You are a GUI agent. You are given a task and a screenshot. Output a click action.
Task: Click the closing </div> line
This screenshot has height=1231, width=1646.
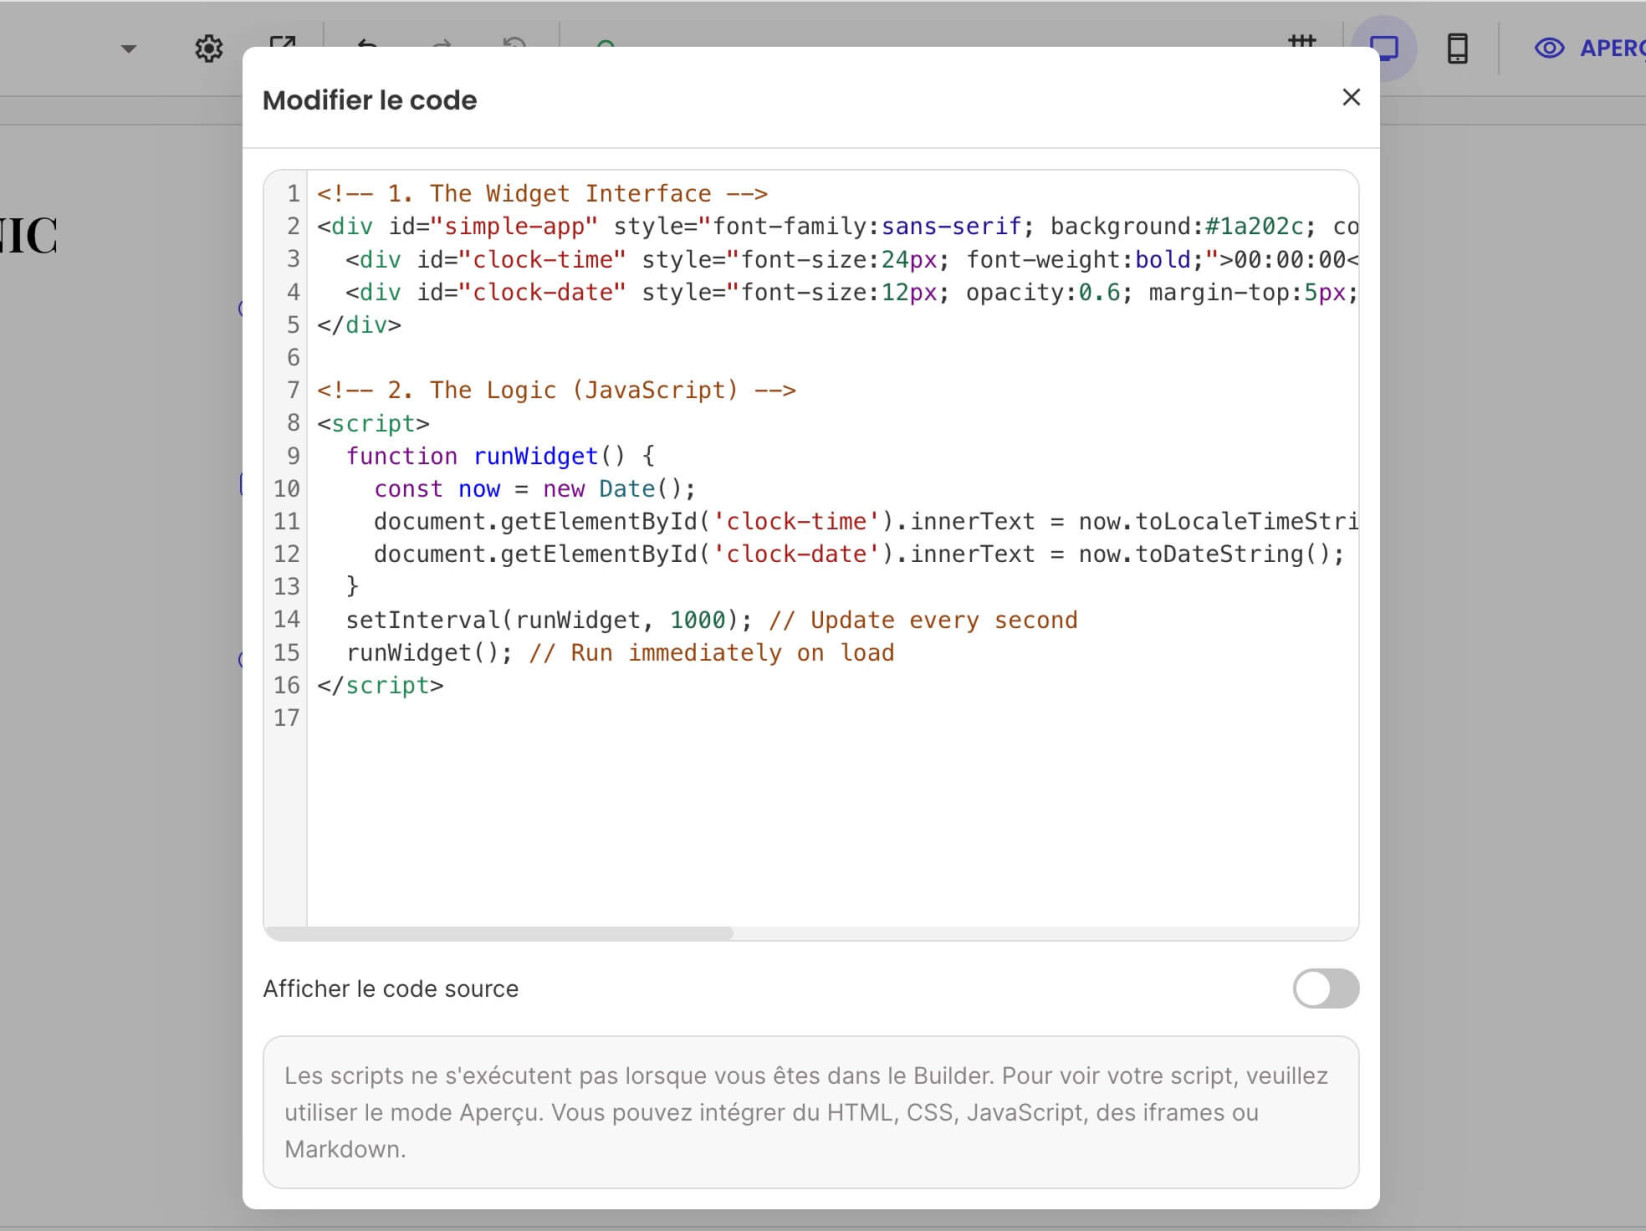[359, 325]
